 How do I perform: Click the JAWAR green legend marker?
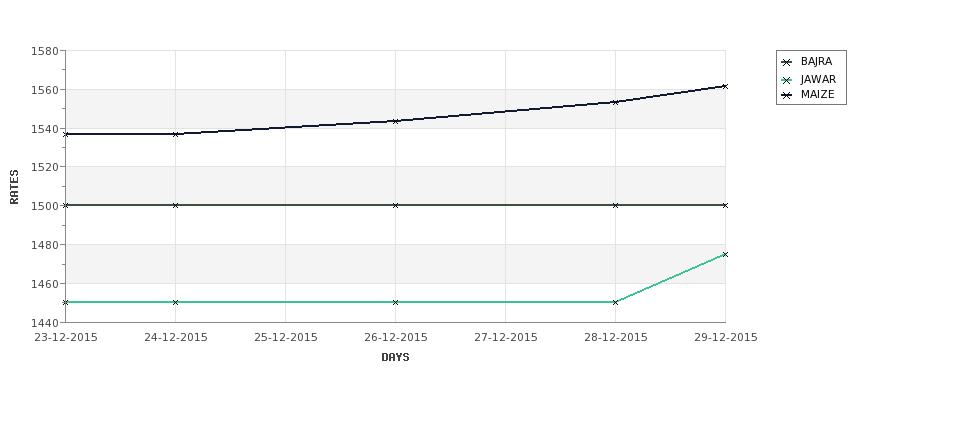(x=787, y=80)
